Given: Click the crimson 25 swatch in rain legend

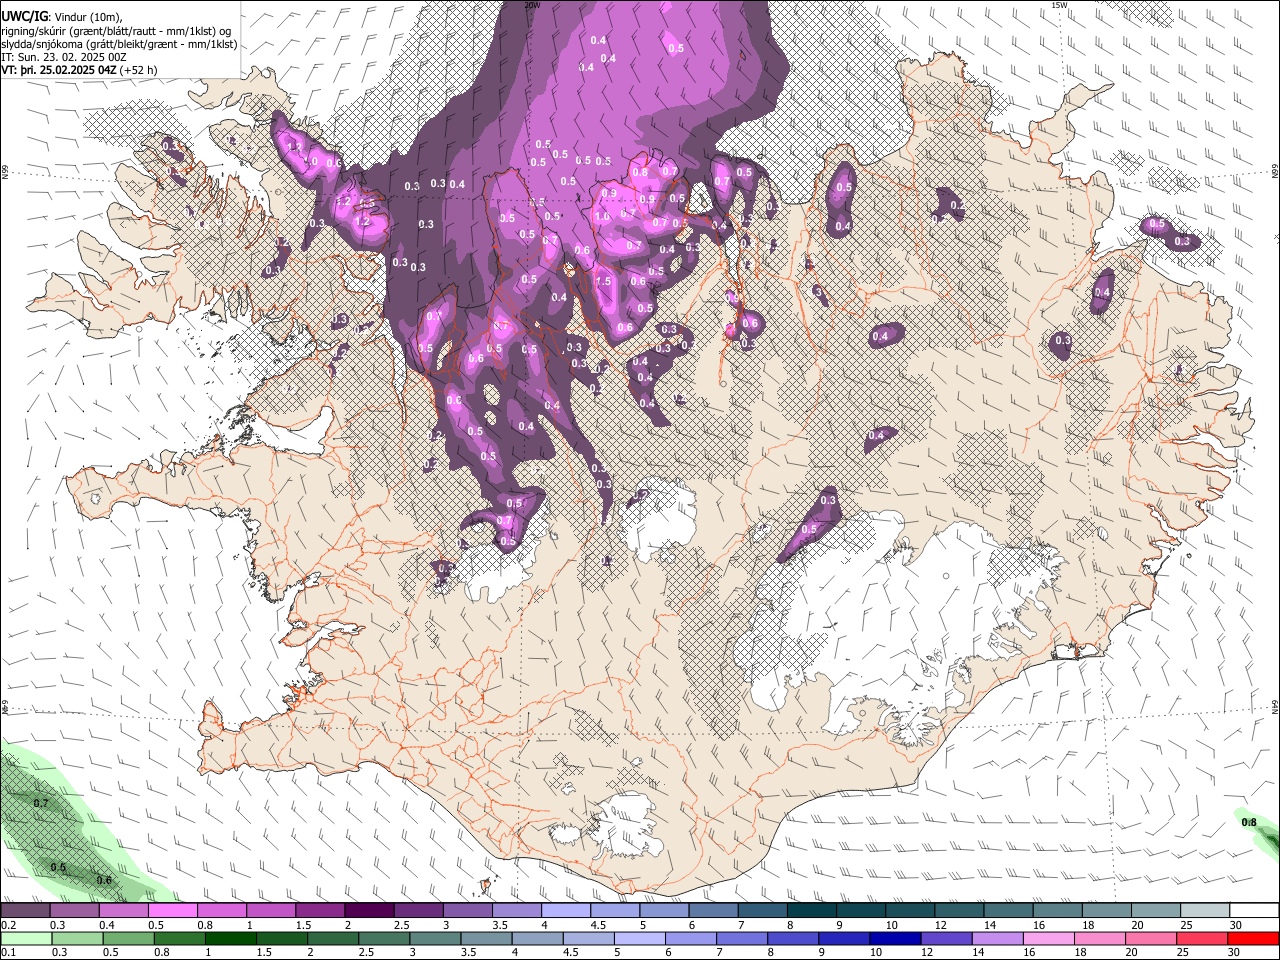Looking at the screenshot, I should [x=1203, y=939].
